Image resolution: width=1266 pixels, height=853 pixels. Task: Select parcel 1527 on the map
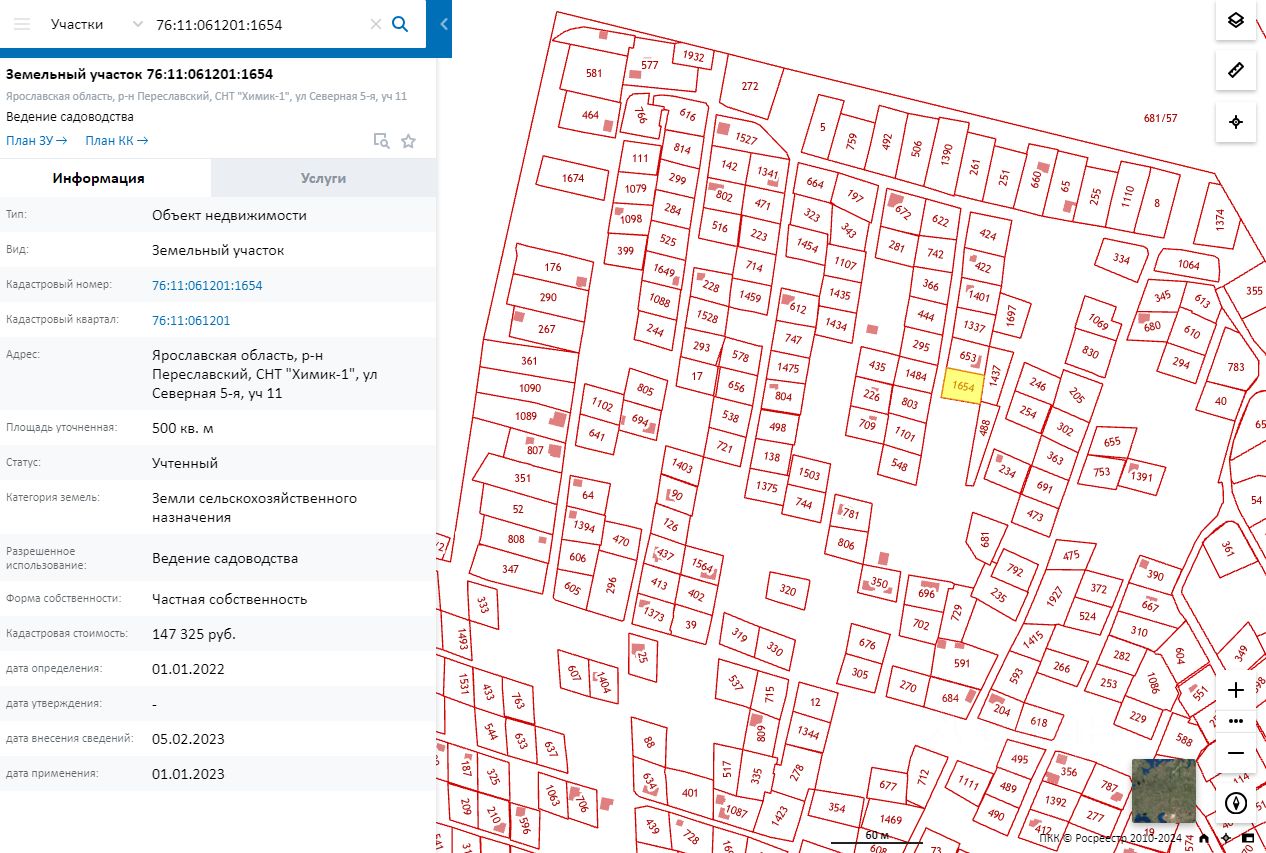(746, 138)
